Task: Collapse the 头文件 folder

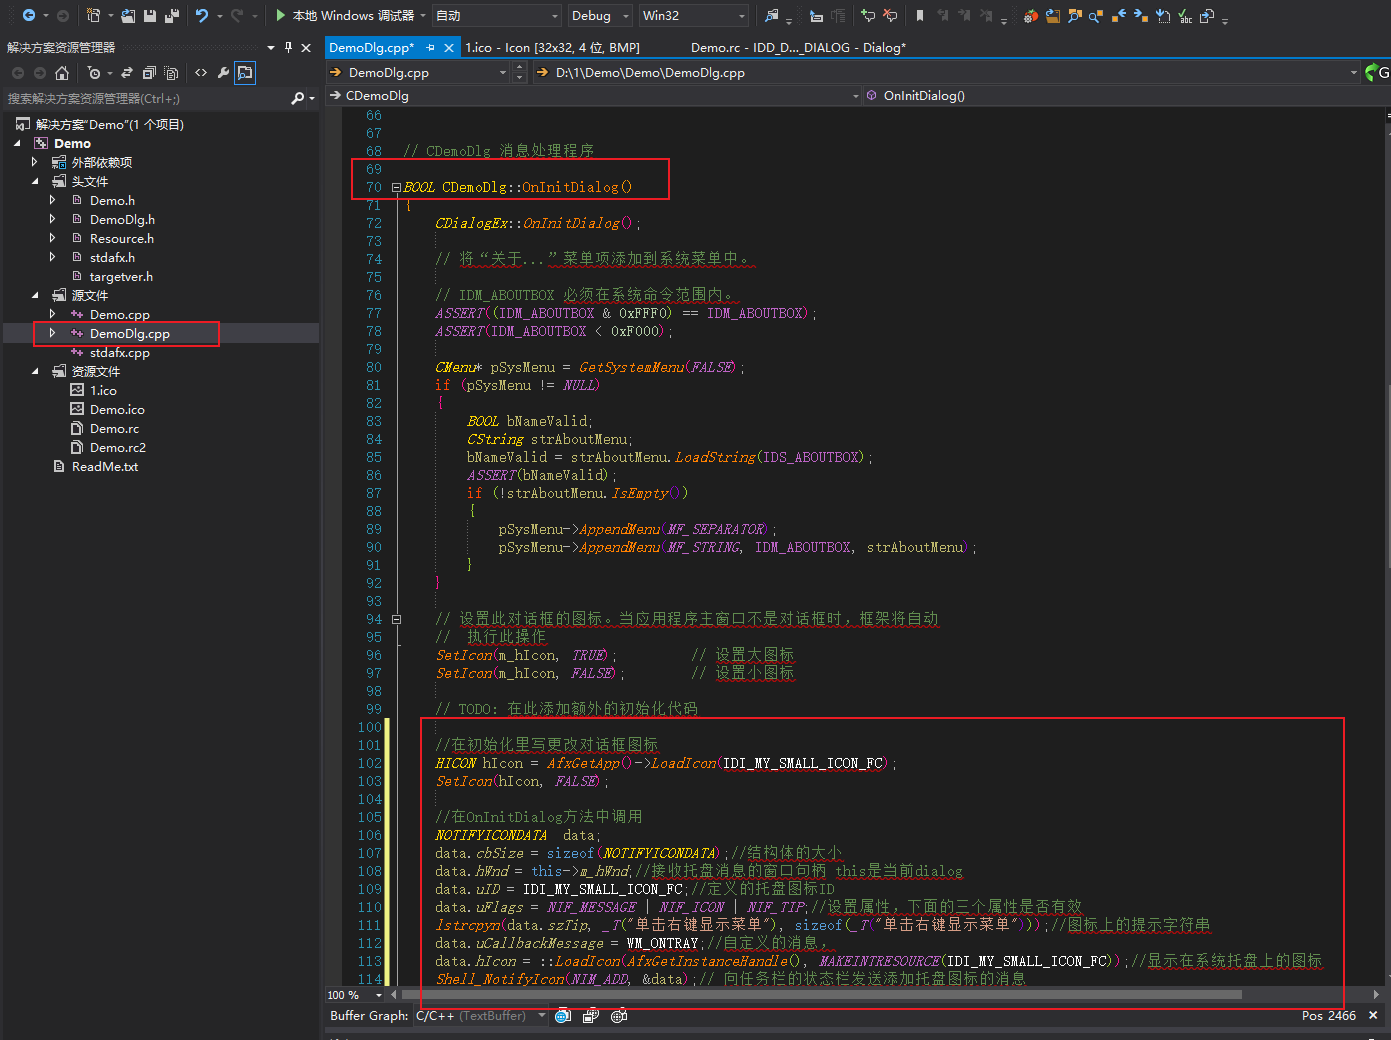Action: pos(35,181)
